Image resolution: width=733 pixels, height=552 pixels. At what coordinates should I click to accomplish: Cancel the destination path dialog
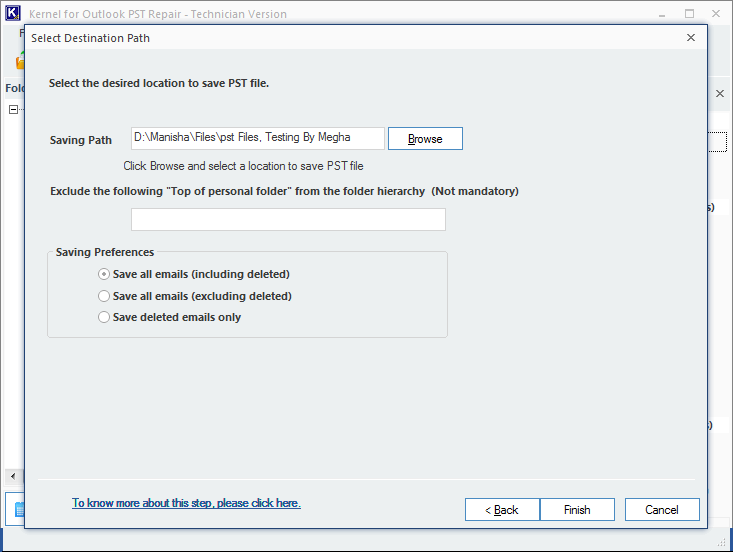click(x=662, y=509)
